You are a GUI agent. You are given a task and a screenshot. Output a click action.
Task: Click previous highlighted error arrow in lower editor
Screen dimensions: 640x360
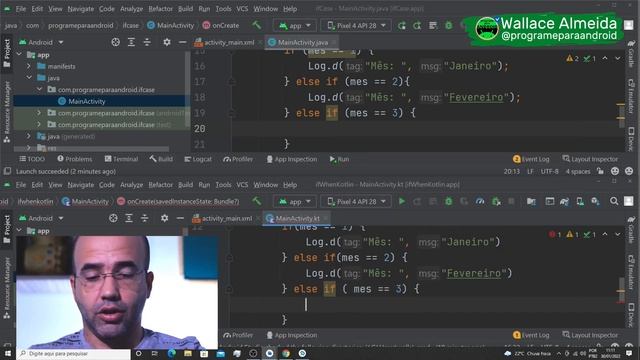click(x=605, y=235)
